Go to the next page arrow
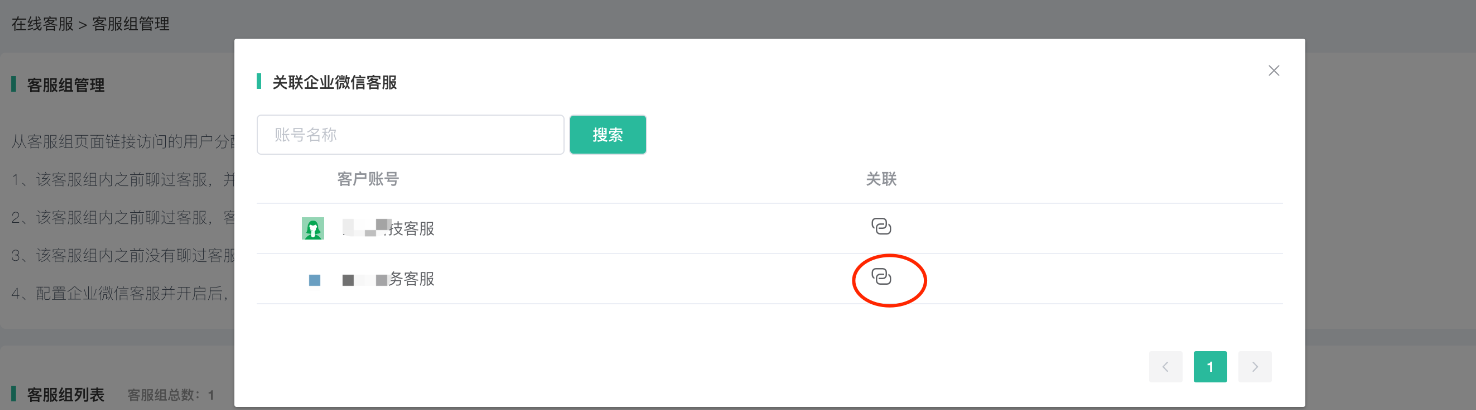The height and width of the screenshot is (410, 1476). (x=1255, y=367)
